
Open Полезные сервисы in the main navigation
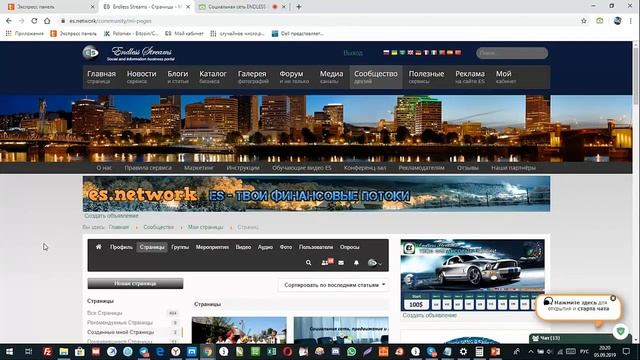pos(426,77)
